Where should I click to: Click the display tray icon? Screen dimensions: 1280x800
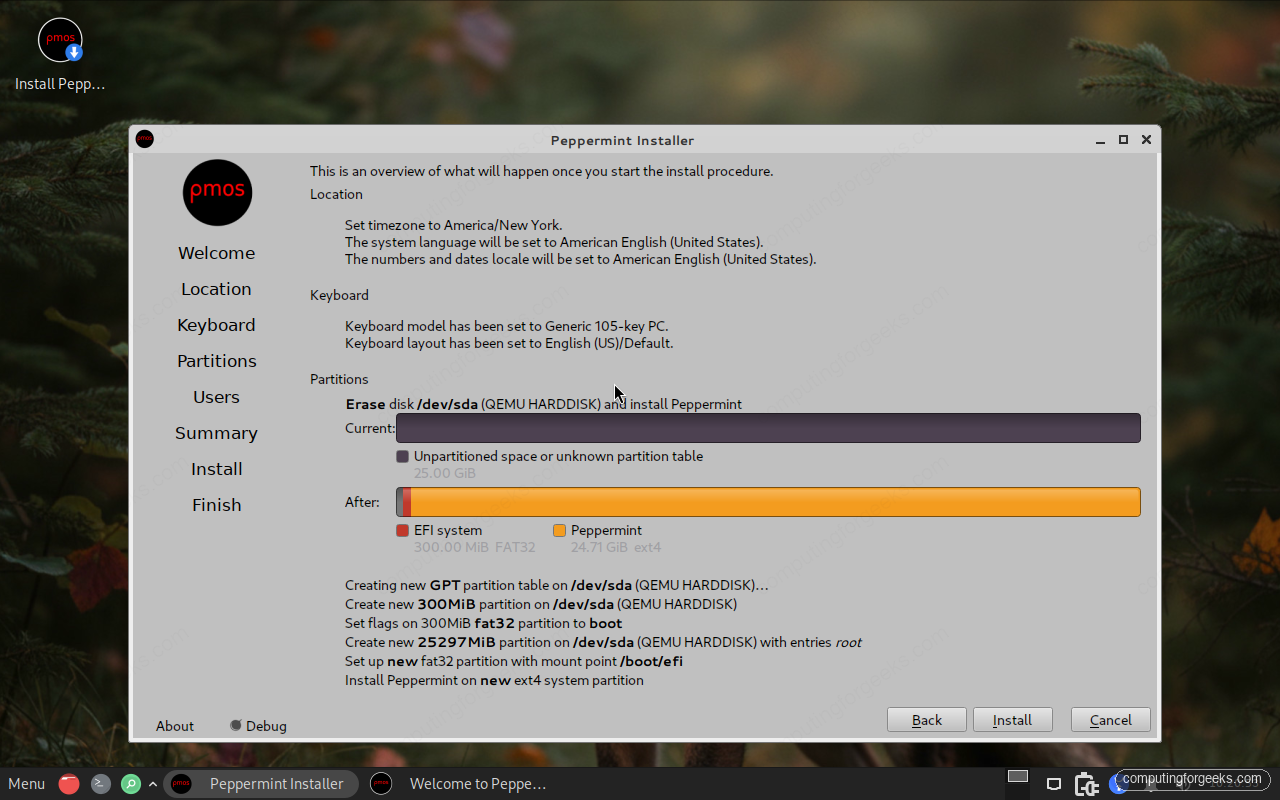click(1053, 784)
